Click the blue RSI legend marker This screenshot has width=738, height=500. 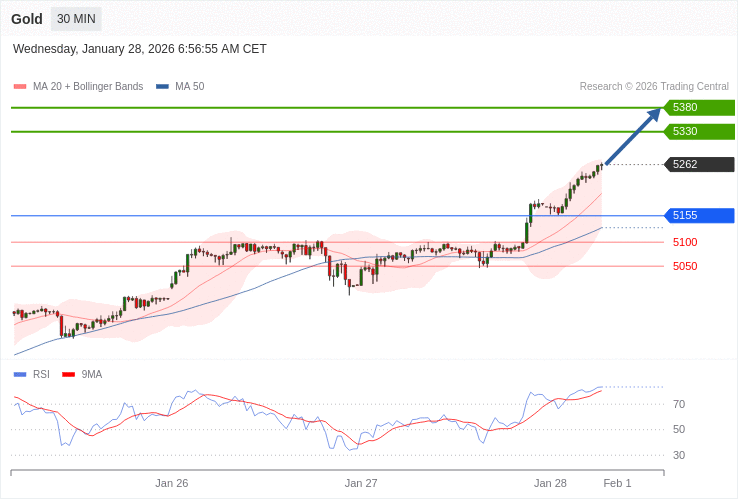20,375
